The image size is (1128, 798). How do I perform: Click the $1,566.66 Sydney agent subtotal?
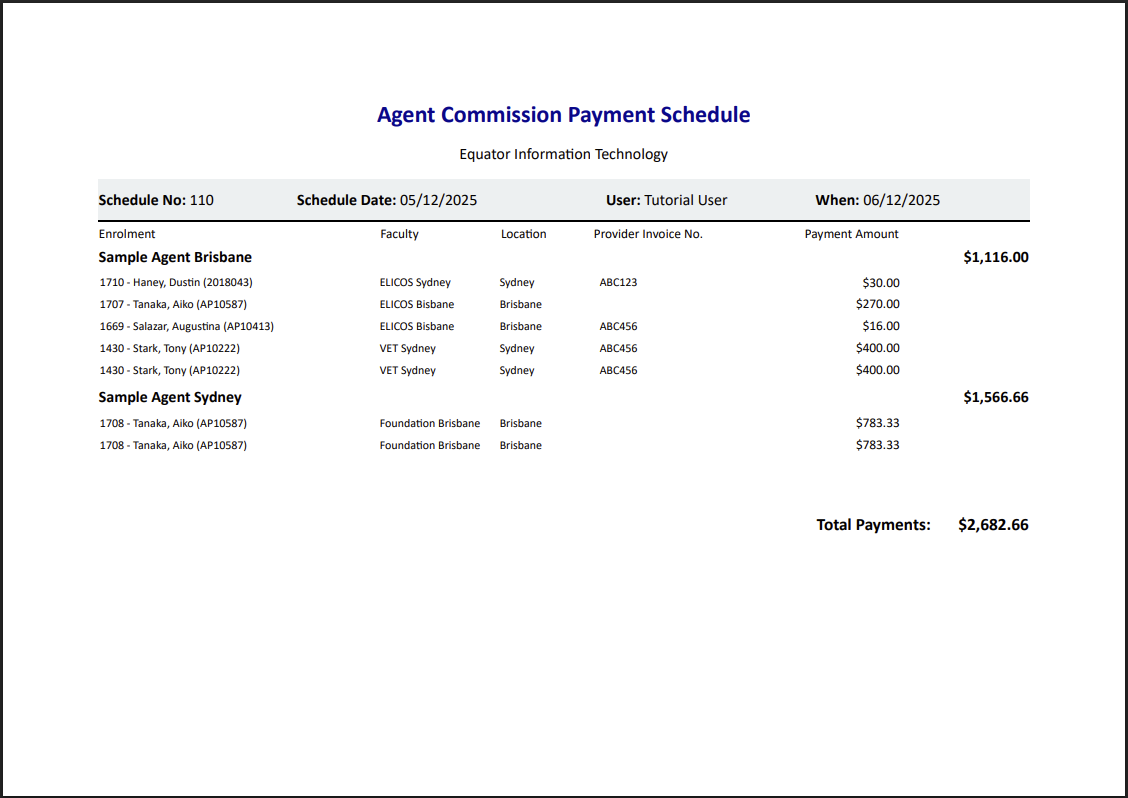tap(995, 397)
